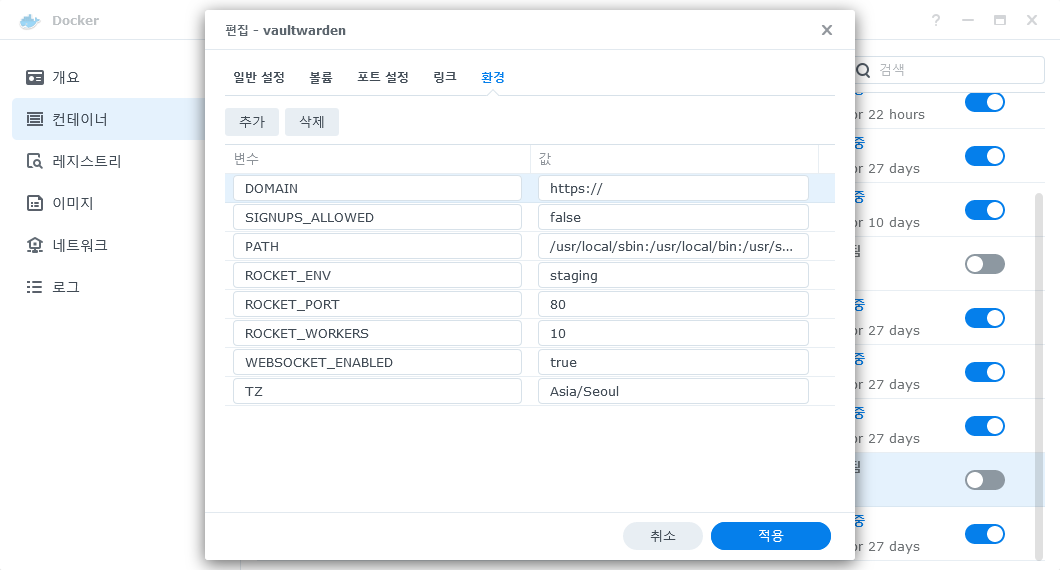Image resolution: width=1060 pixels, height=570 pixels.
Task: Edit the /usr/local/sbin value field
Action: (x=673, y=246)
